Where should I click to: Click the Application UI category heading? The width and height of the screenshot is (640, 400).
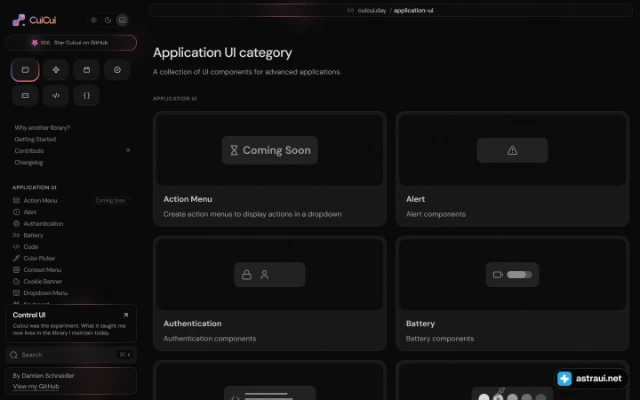pos(222,53)
